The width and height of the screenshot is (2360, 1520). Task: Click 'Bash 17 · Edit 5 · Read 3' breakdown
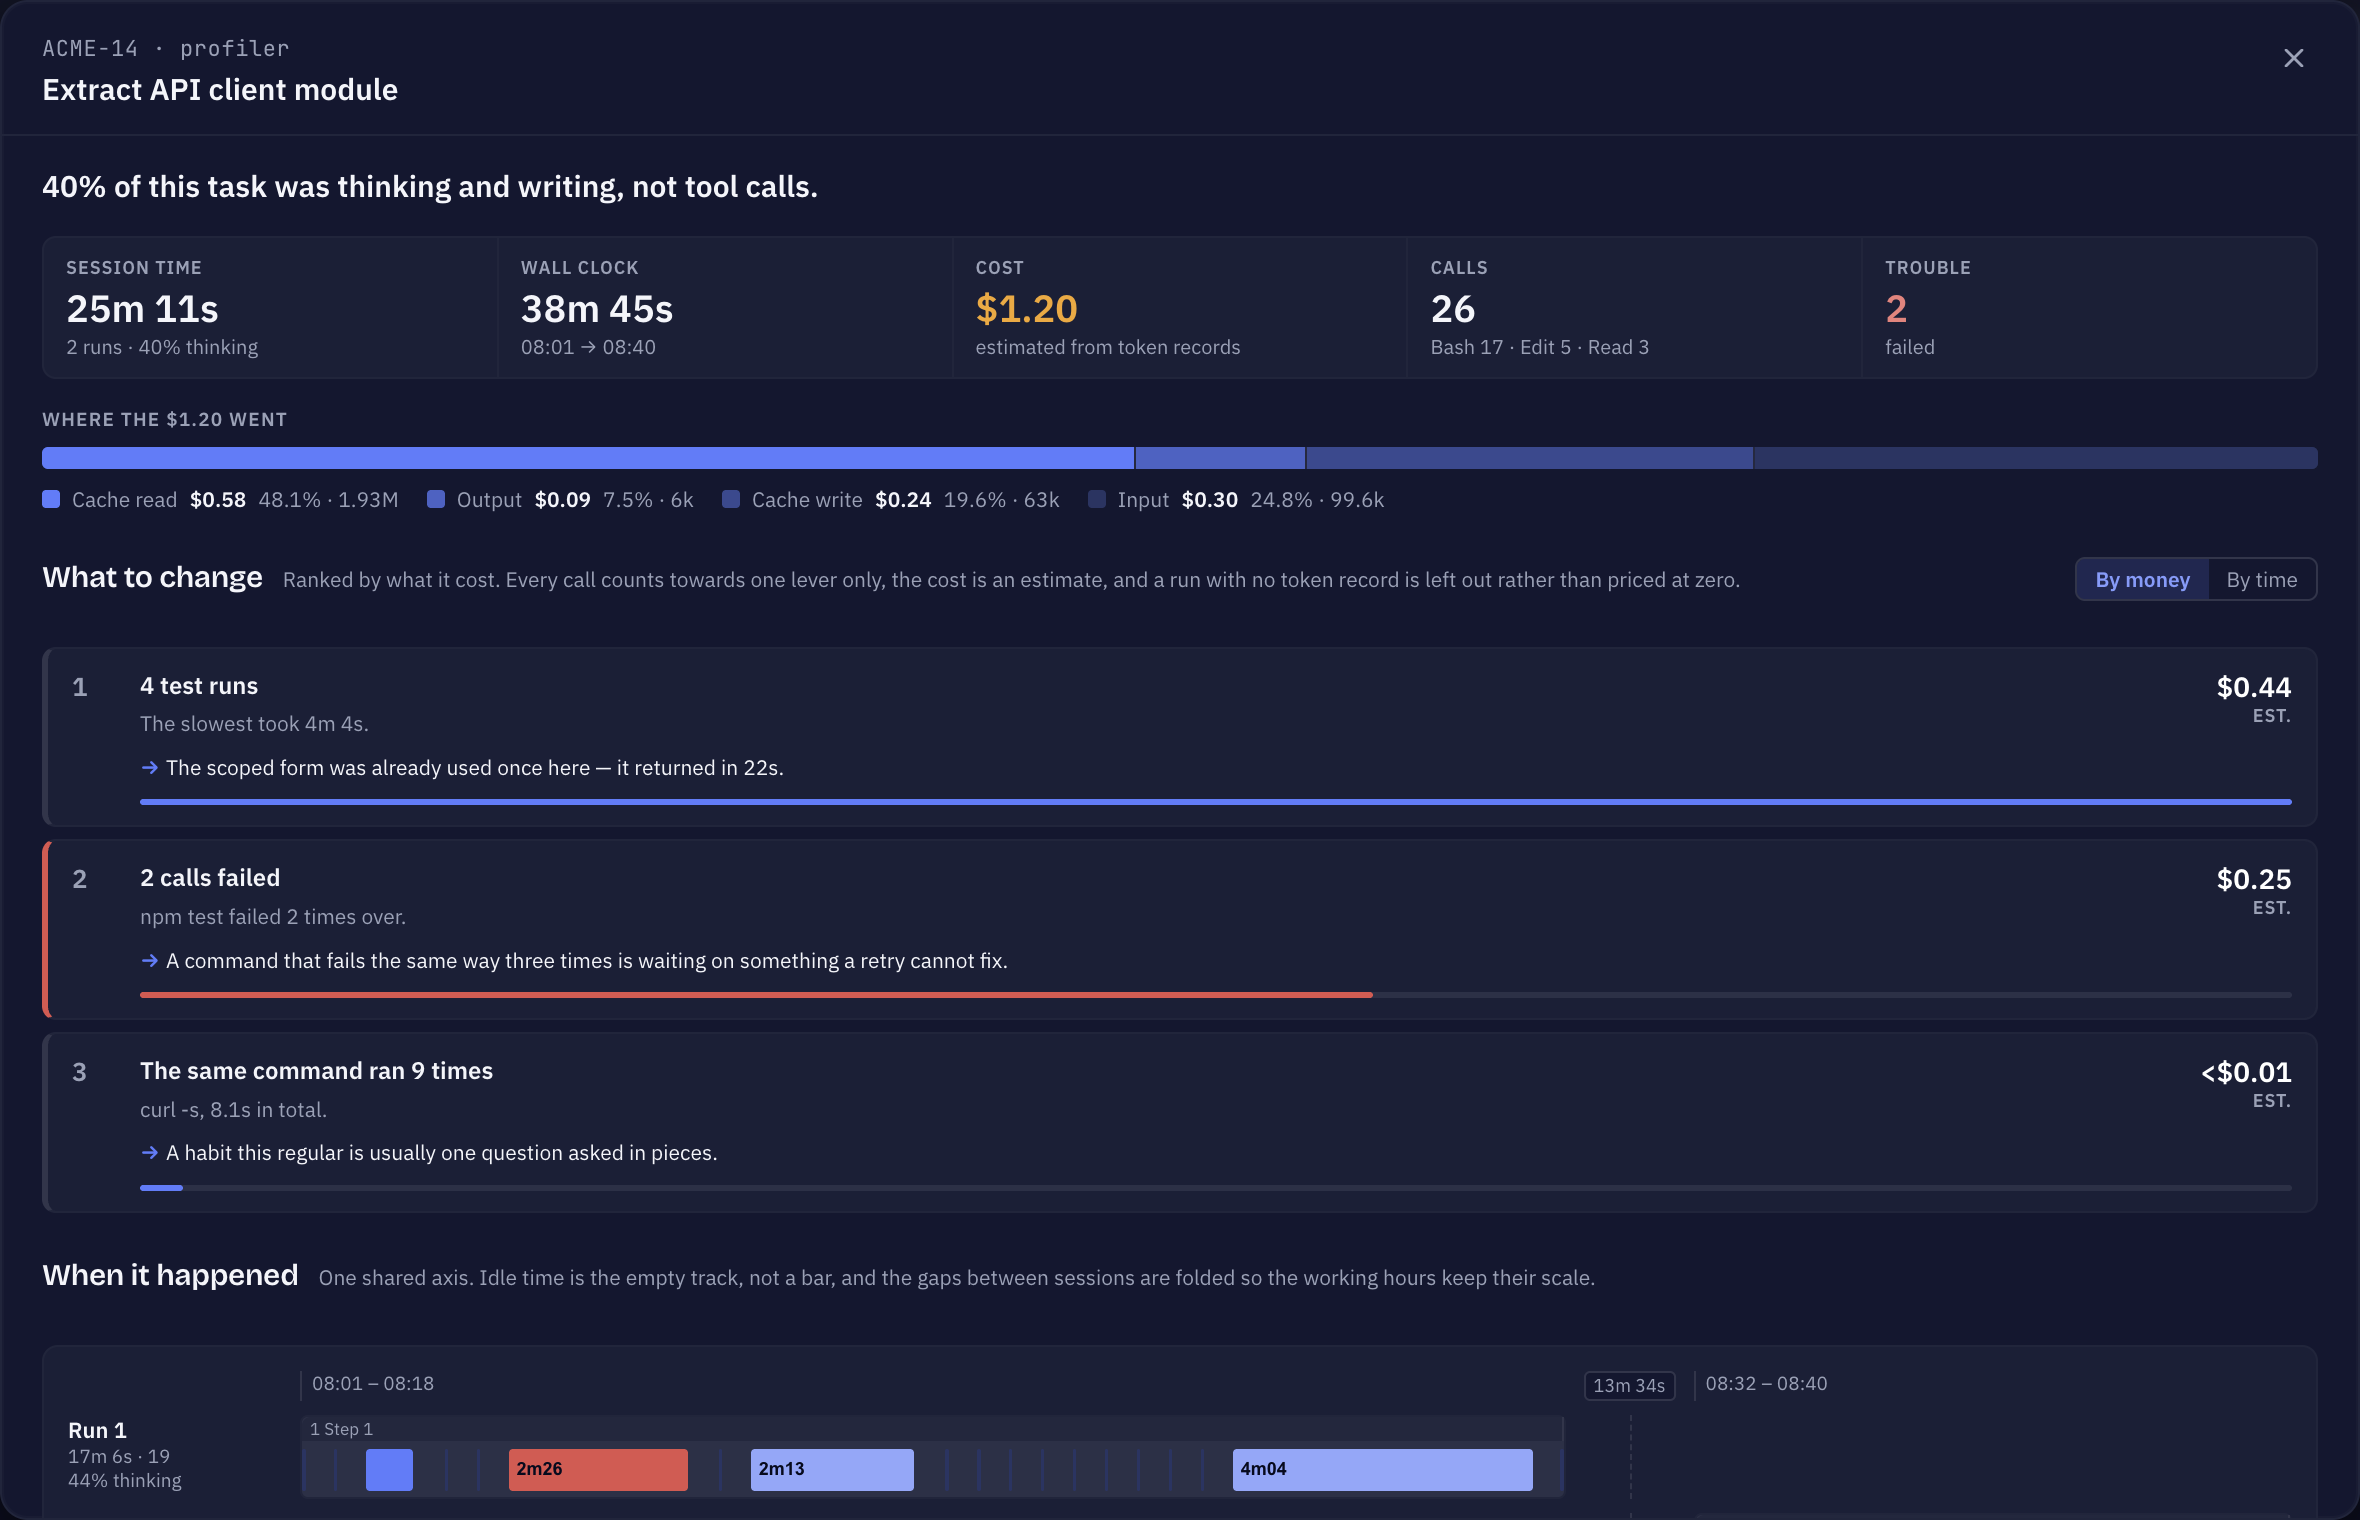(1539, 347)
